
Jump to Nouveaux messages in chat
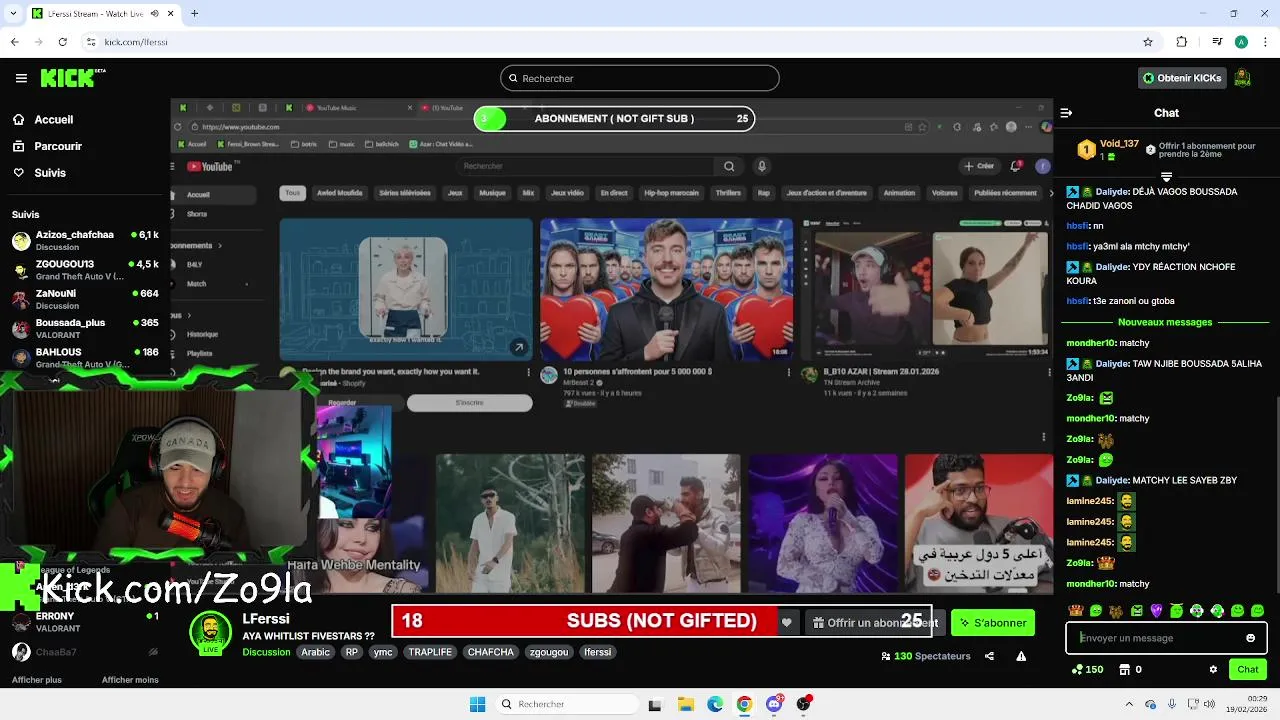click(1165, 322)
